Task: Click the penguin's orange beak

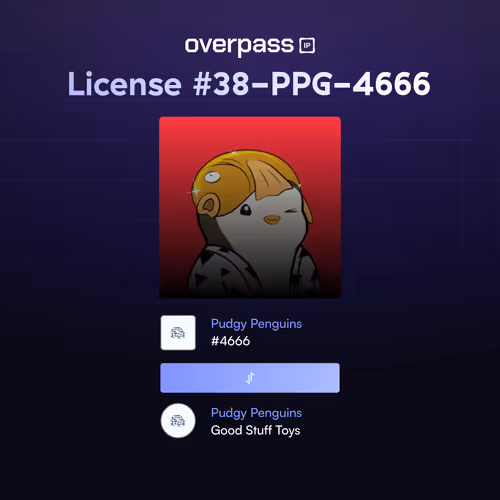Action: click(x=272, y=220)
